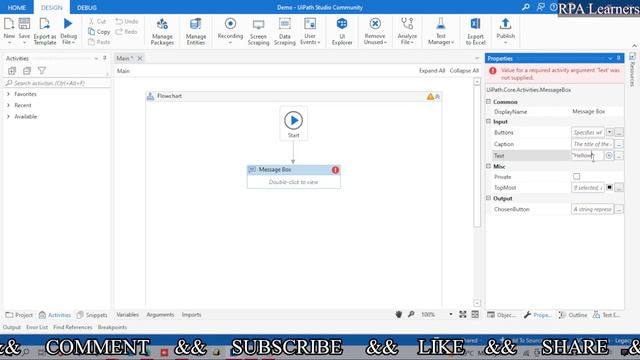Click the Search activities field
The width and height of the screenshot is (640, 360).
coord(57,83)
